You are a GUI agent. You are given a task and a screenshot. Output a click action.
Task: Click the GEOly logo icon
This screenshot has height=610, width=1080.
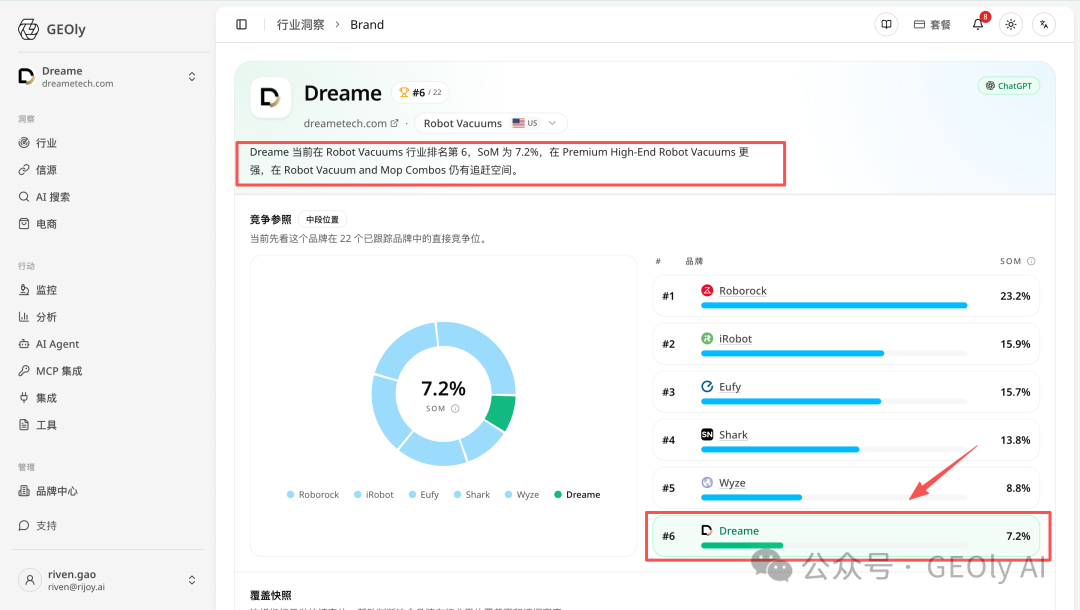click(x=28, y=29)
